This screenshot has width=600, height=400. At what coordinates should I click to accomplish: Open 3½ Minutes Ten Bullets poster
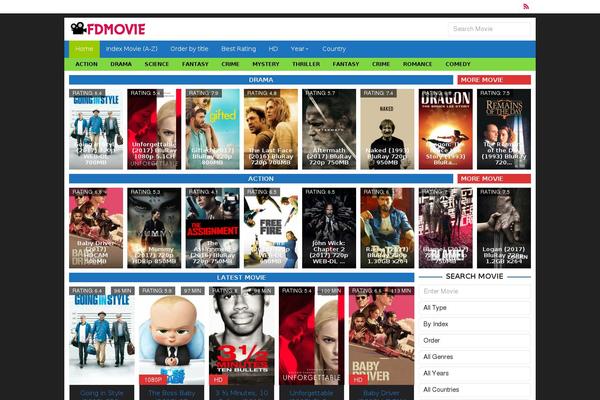pyautogui.click(x=242, y=336)
